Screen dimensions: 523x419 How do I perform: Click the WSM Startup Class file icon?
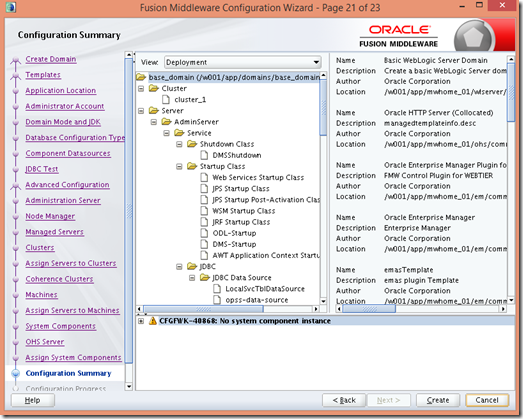pyautogui.click(x=204, y=211)
